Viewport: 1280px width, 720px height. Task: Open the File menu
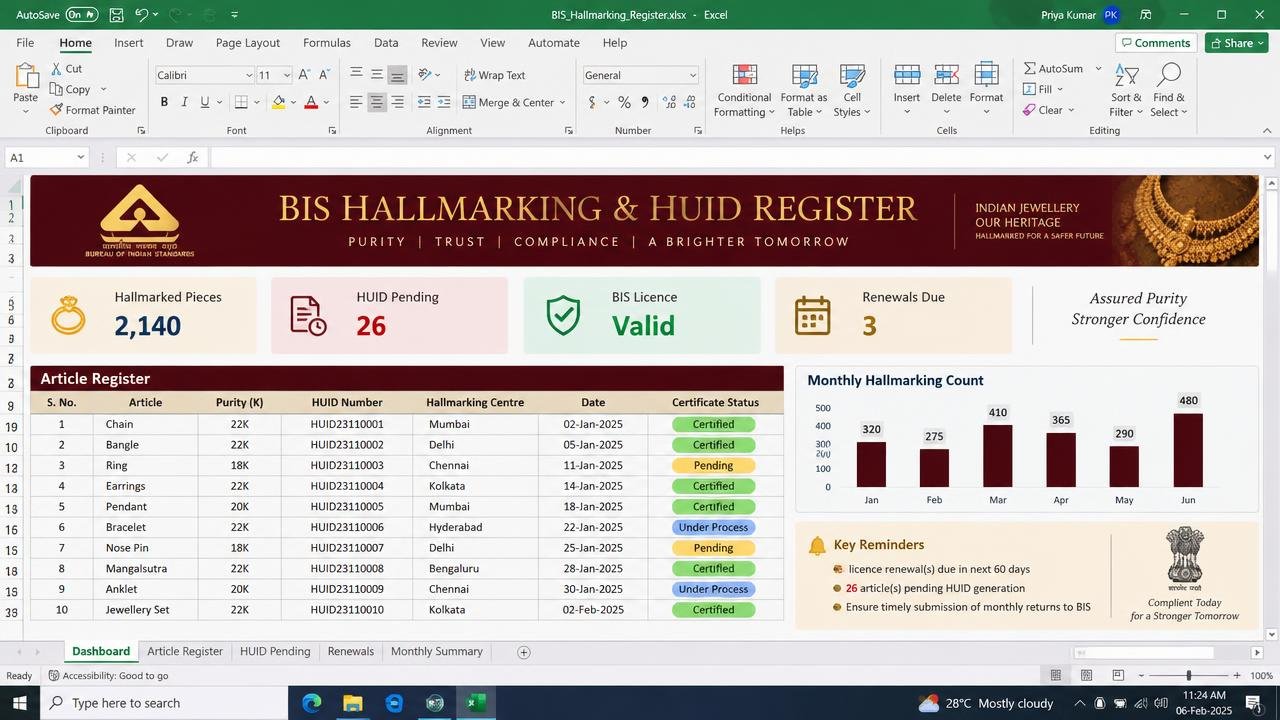[25, 43]
